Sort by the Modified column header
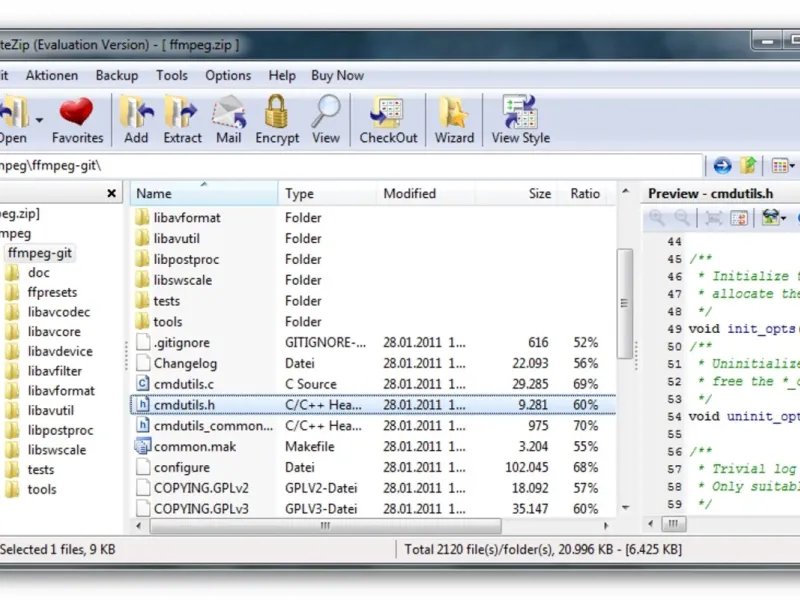 point(426,193)
